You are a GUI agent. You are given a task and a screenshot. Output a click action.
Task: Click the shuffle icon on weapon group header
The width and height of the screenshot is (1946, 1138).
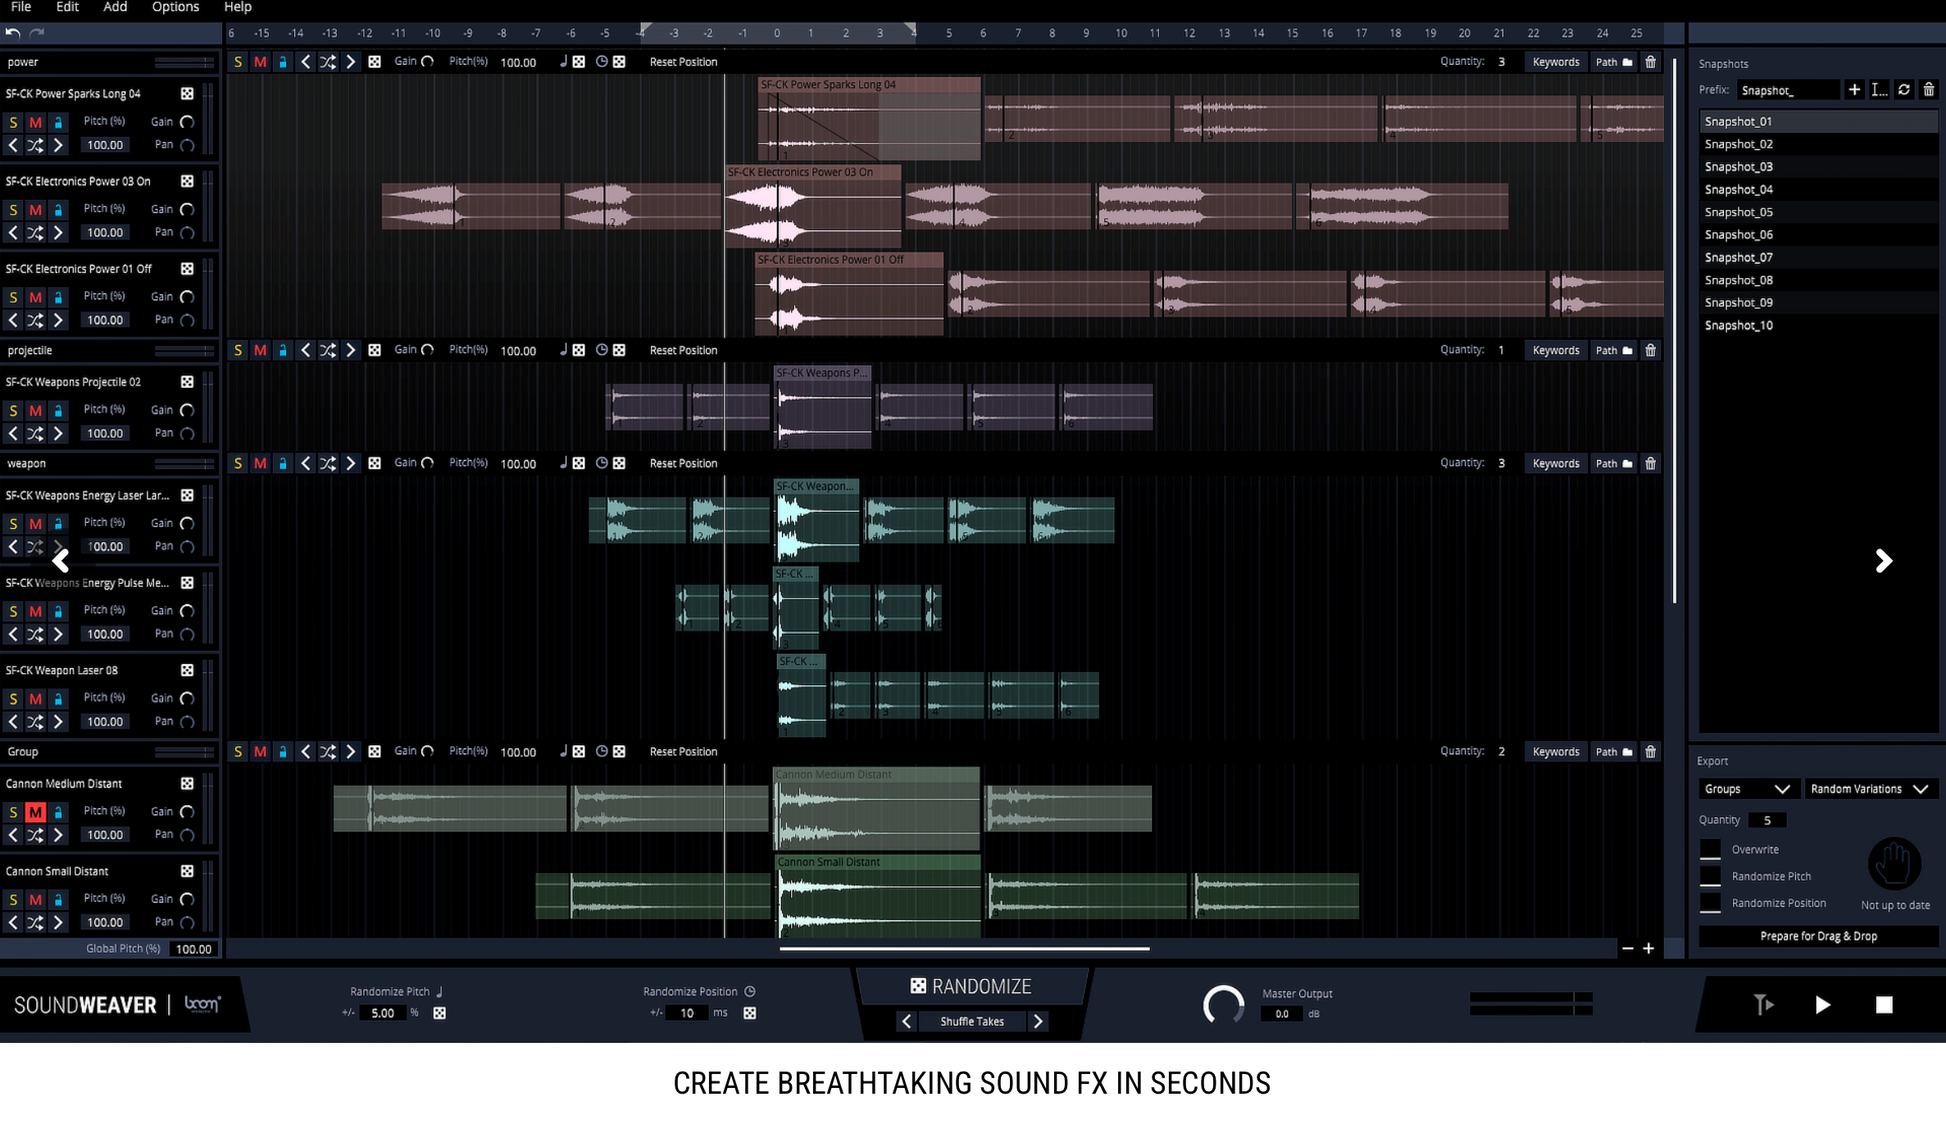point(328,464)
